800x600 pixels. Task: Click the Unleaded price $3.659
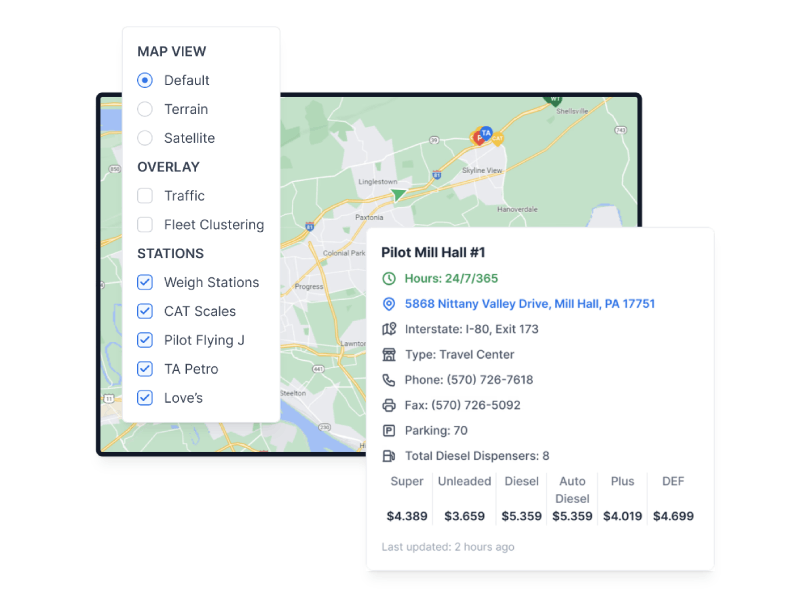coord(464,516)
